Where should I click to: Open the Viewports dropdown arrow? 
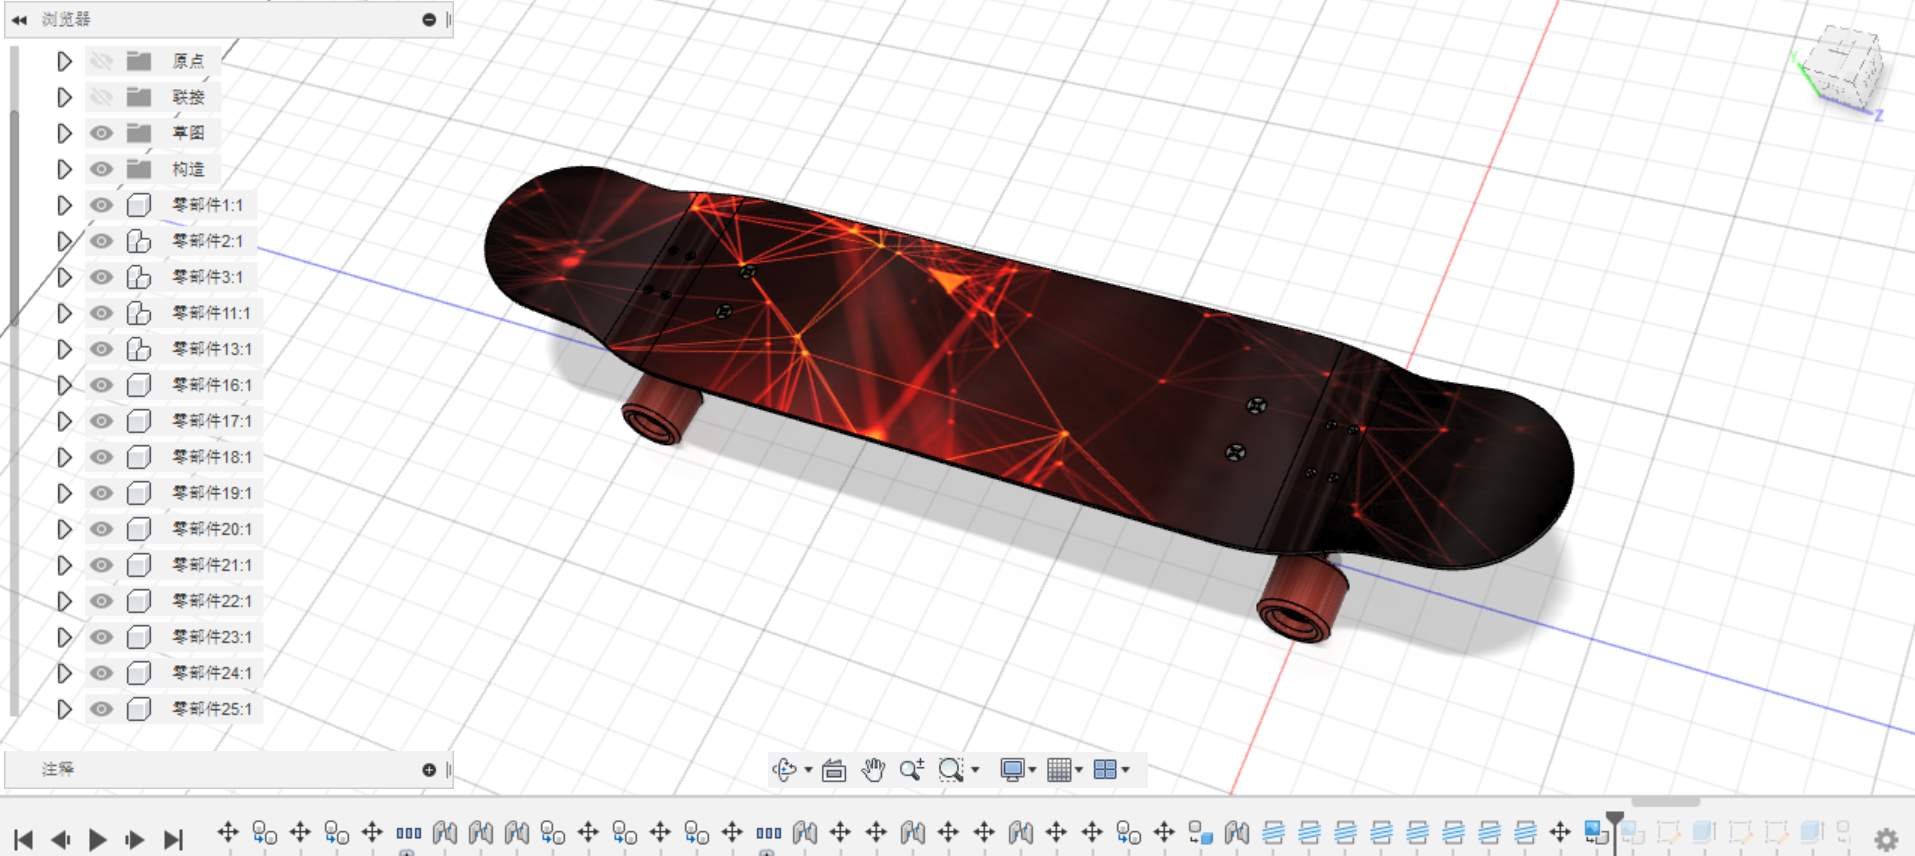(1125, 769)
